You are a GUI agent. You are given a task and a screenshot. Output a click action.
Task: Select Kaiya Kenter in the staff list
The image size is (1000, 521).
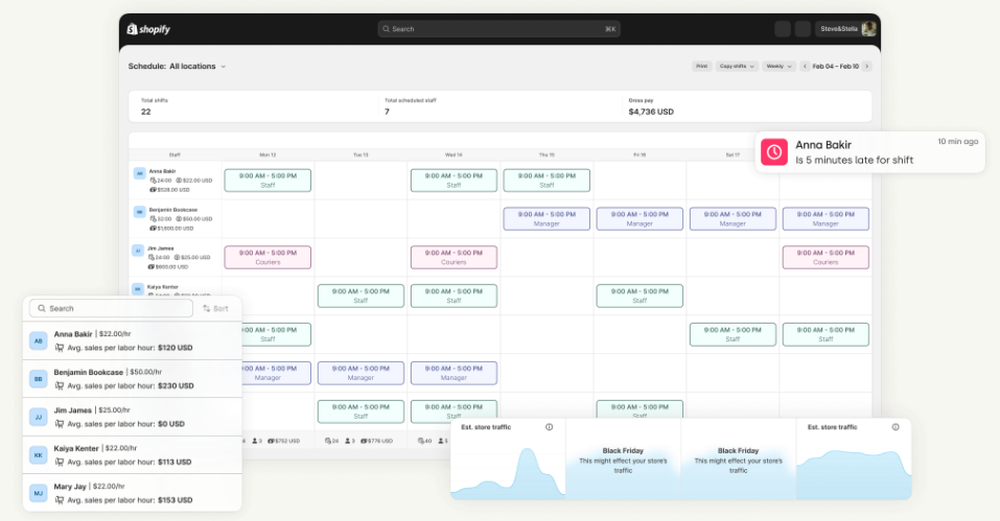click(133, 455)
